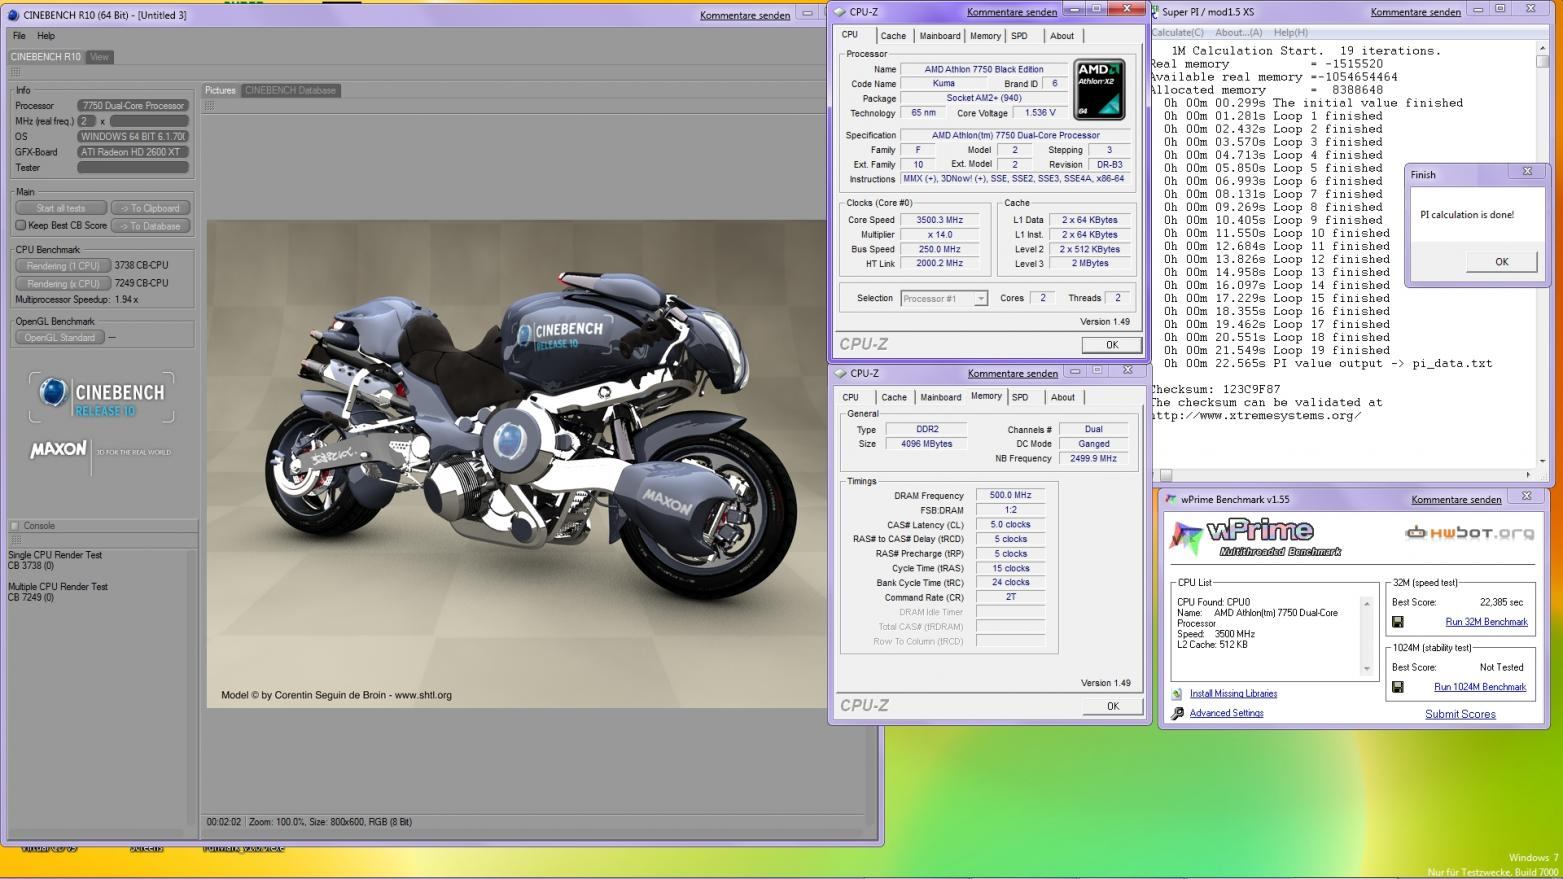Switch to CPU tab in bottom CPU-Z window
The image size is (1563, 879).
[851, 397]
